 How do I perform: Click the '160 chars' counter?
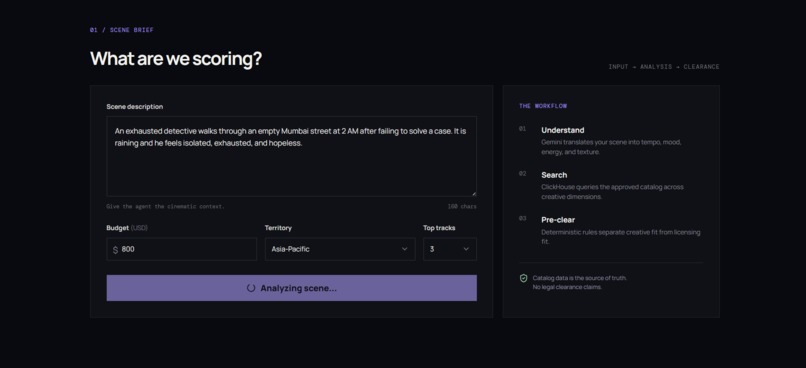(x=462, y=207)
